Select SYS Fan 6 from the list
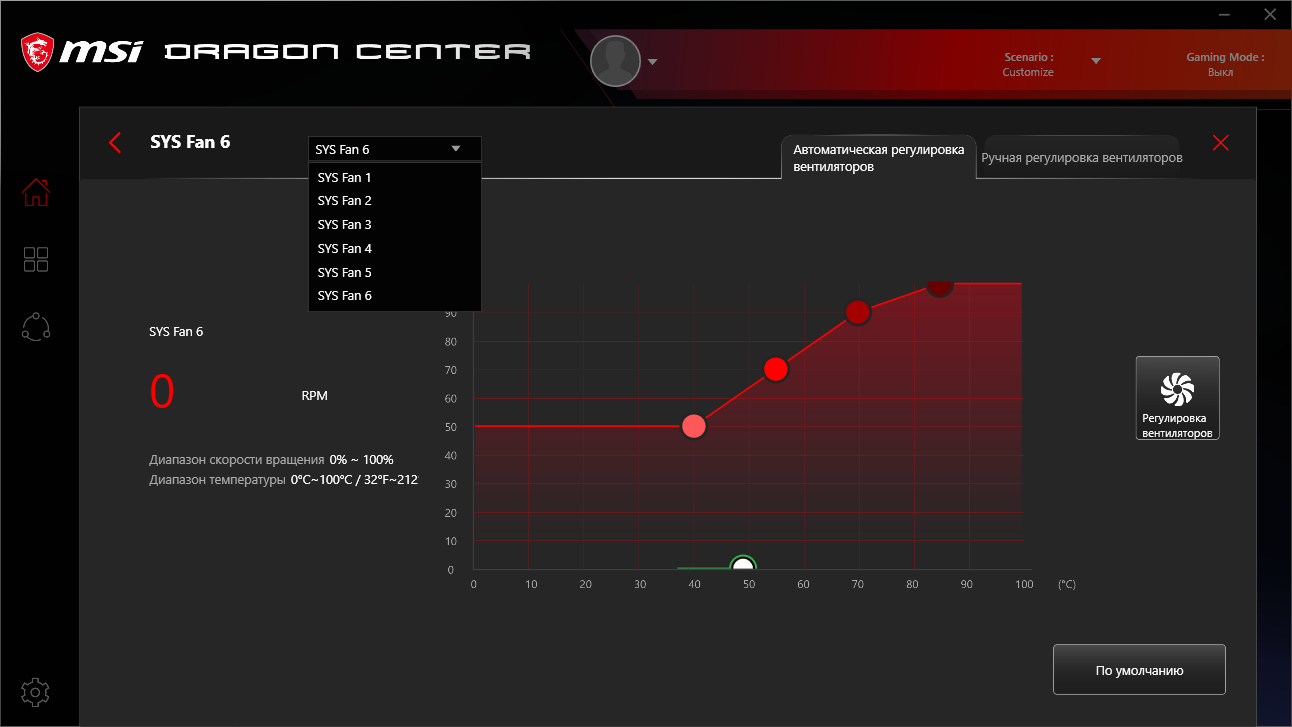 coord(395,296)
